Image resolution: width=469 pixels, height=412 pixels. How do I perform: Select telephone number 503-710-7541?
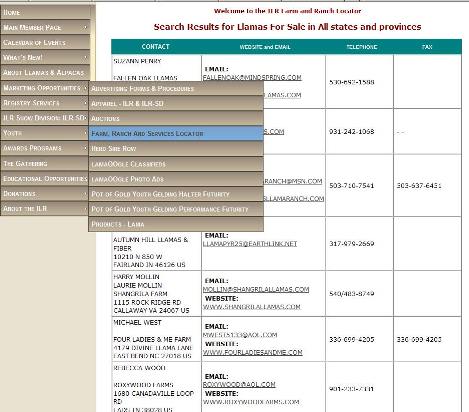[352, 186]
